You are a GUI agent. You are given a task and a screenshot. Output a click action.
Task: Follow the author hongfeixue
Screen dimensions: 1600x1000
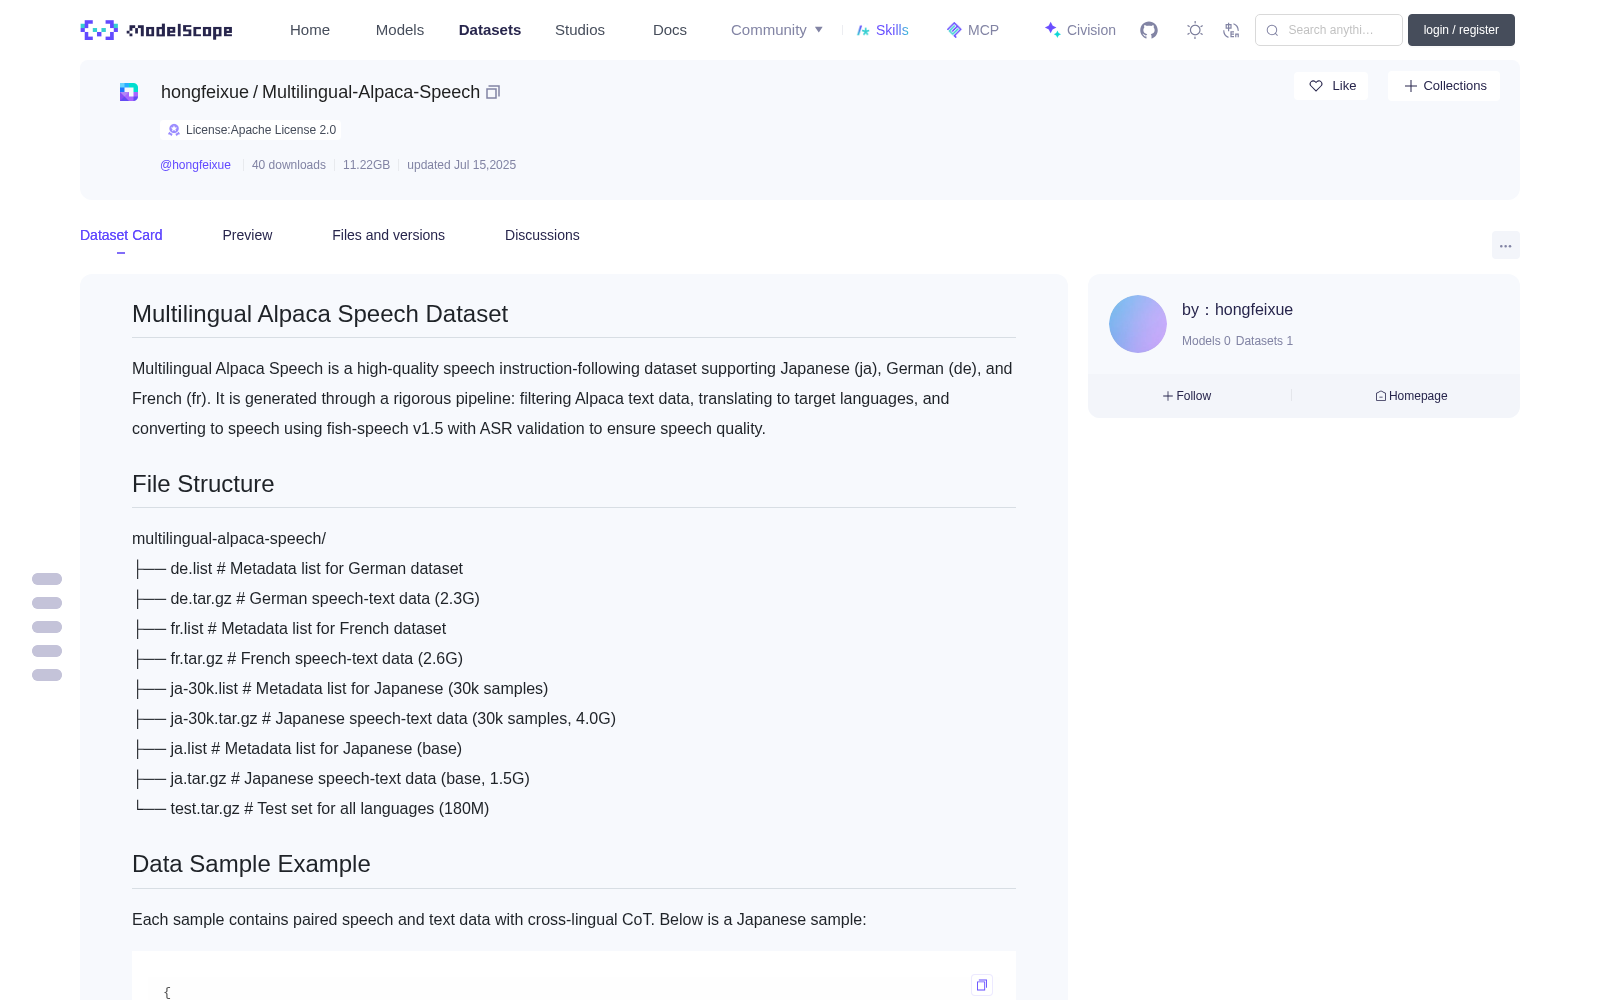[x=1187, y=396]
